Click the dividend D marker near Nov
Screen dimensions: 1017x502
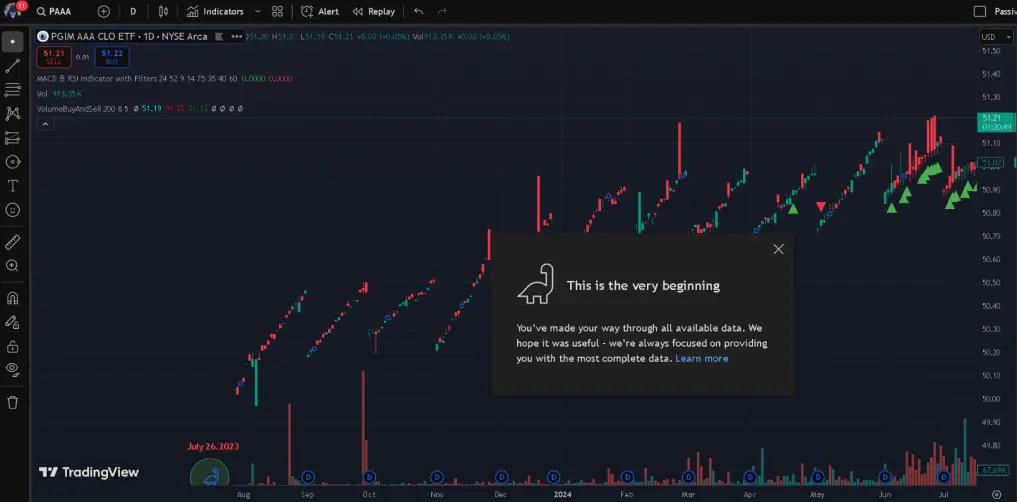coord(437,477)
